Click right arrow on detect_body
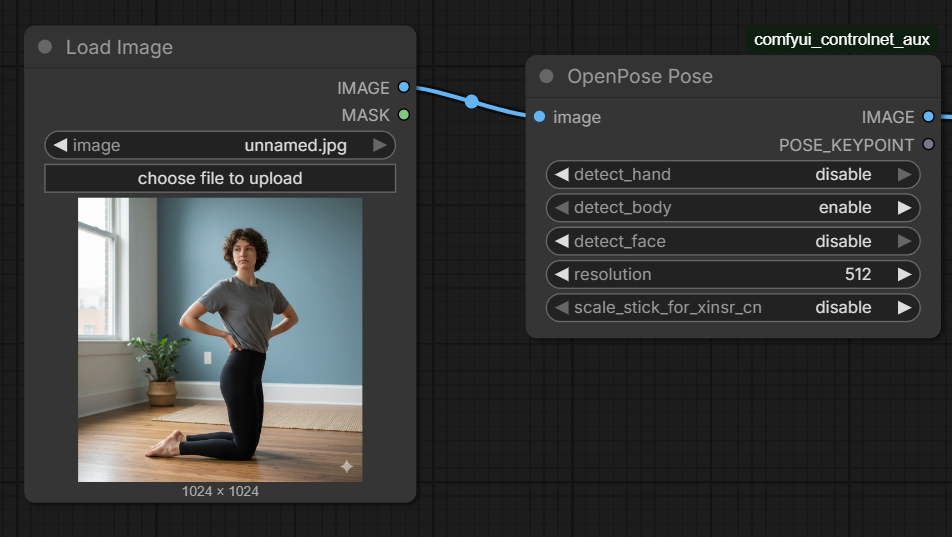The width and height of the screenshot is (952, 537). tap(905, 208)
